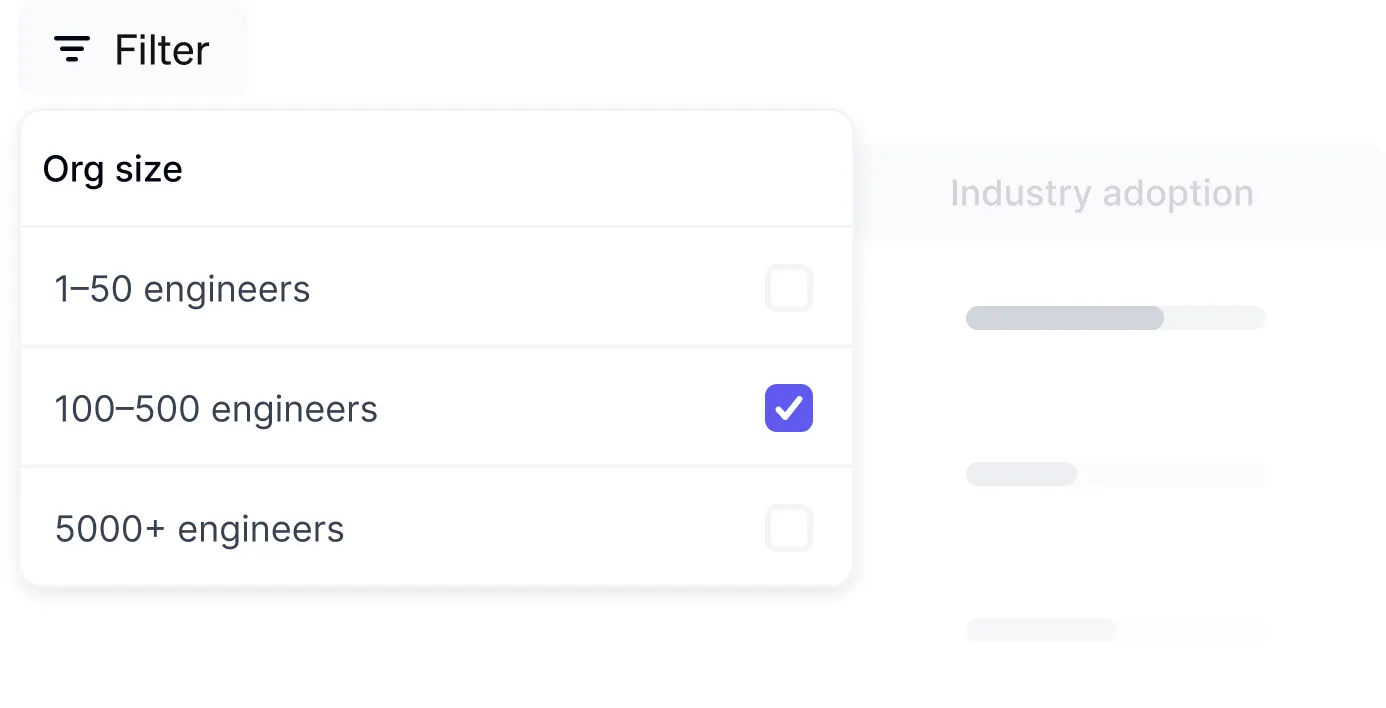Screen dimensions: 1386x708
Task: Check the 1–50 engineers checkbox
Action: [x=789, y=289]
